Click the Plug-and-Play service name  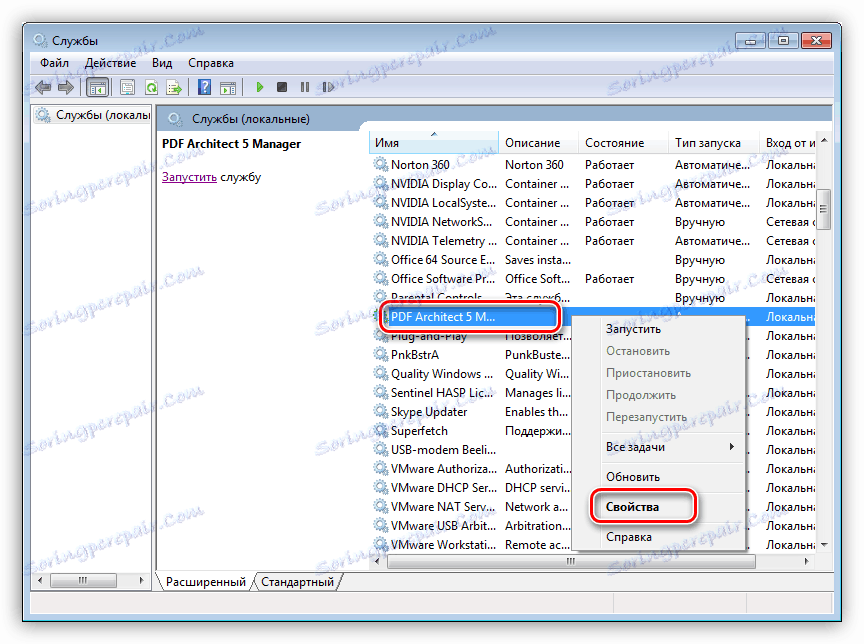pos(429,336)
